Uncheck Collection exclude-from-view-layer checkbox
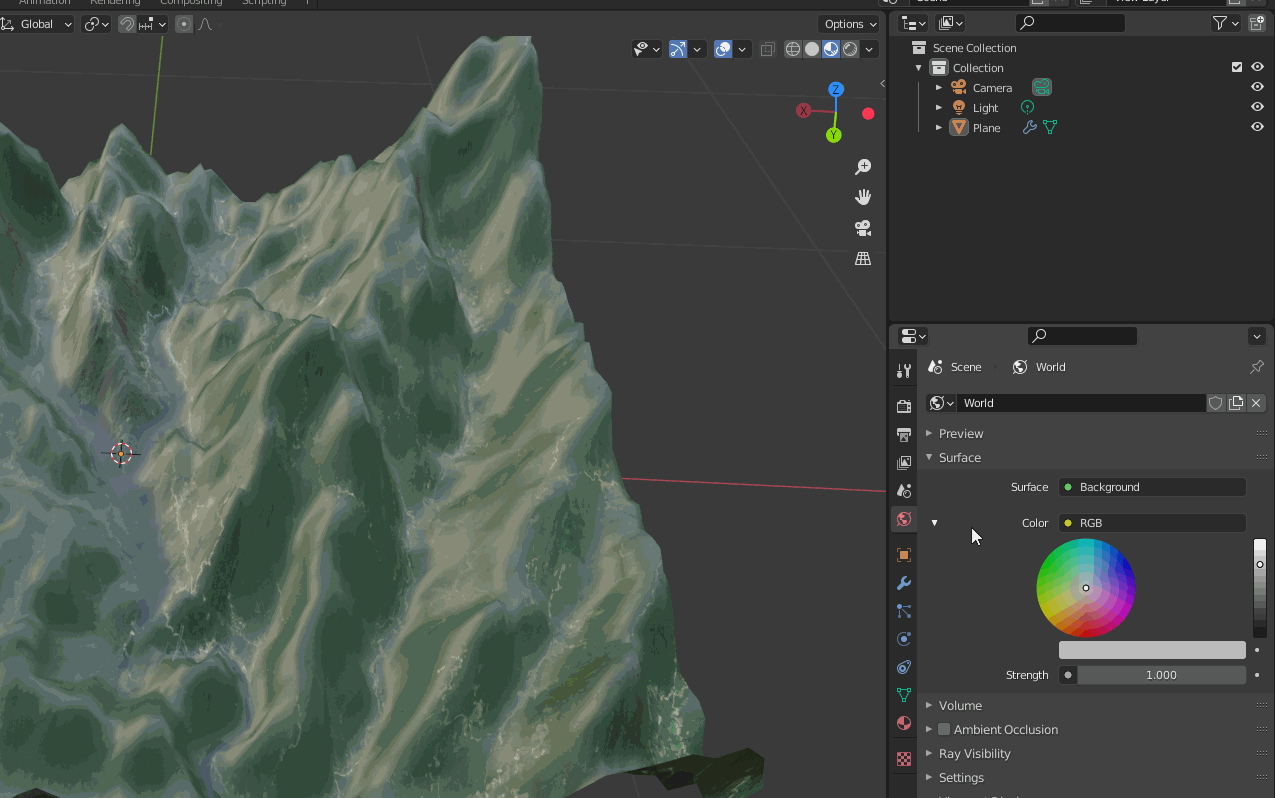The image size is (1275, 798). [1237, 67]
